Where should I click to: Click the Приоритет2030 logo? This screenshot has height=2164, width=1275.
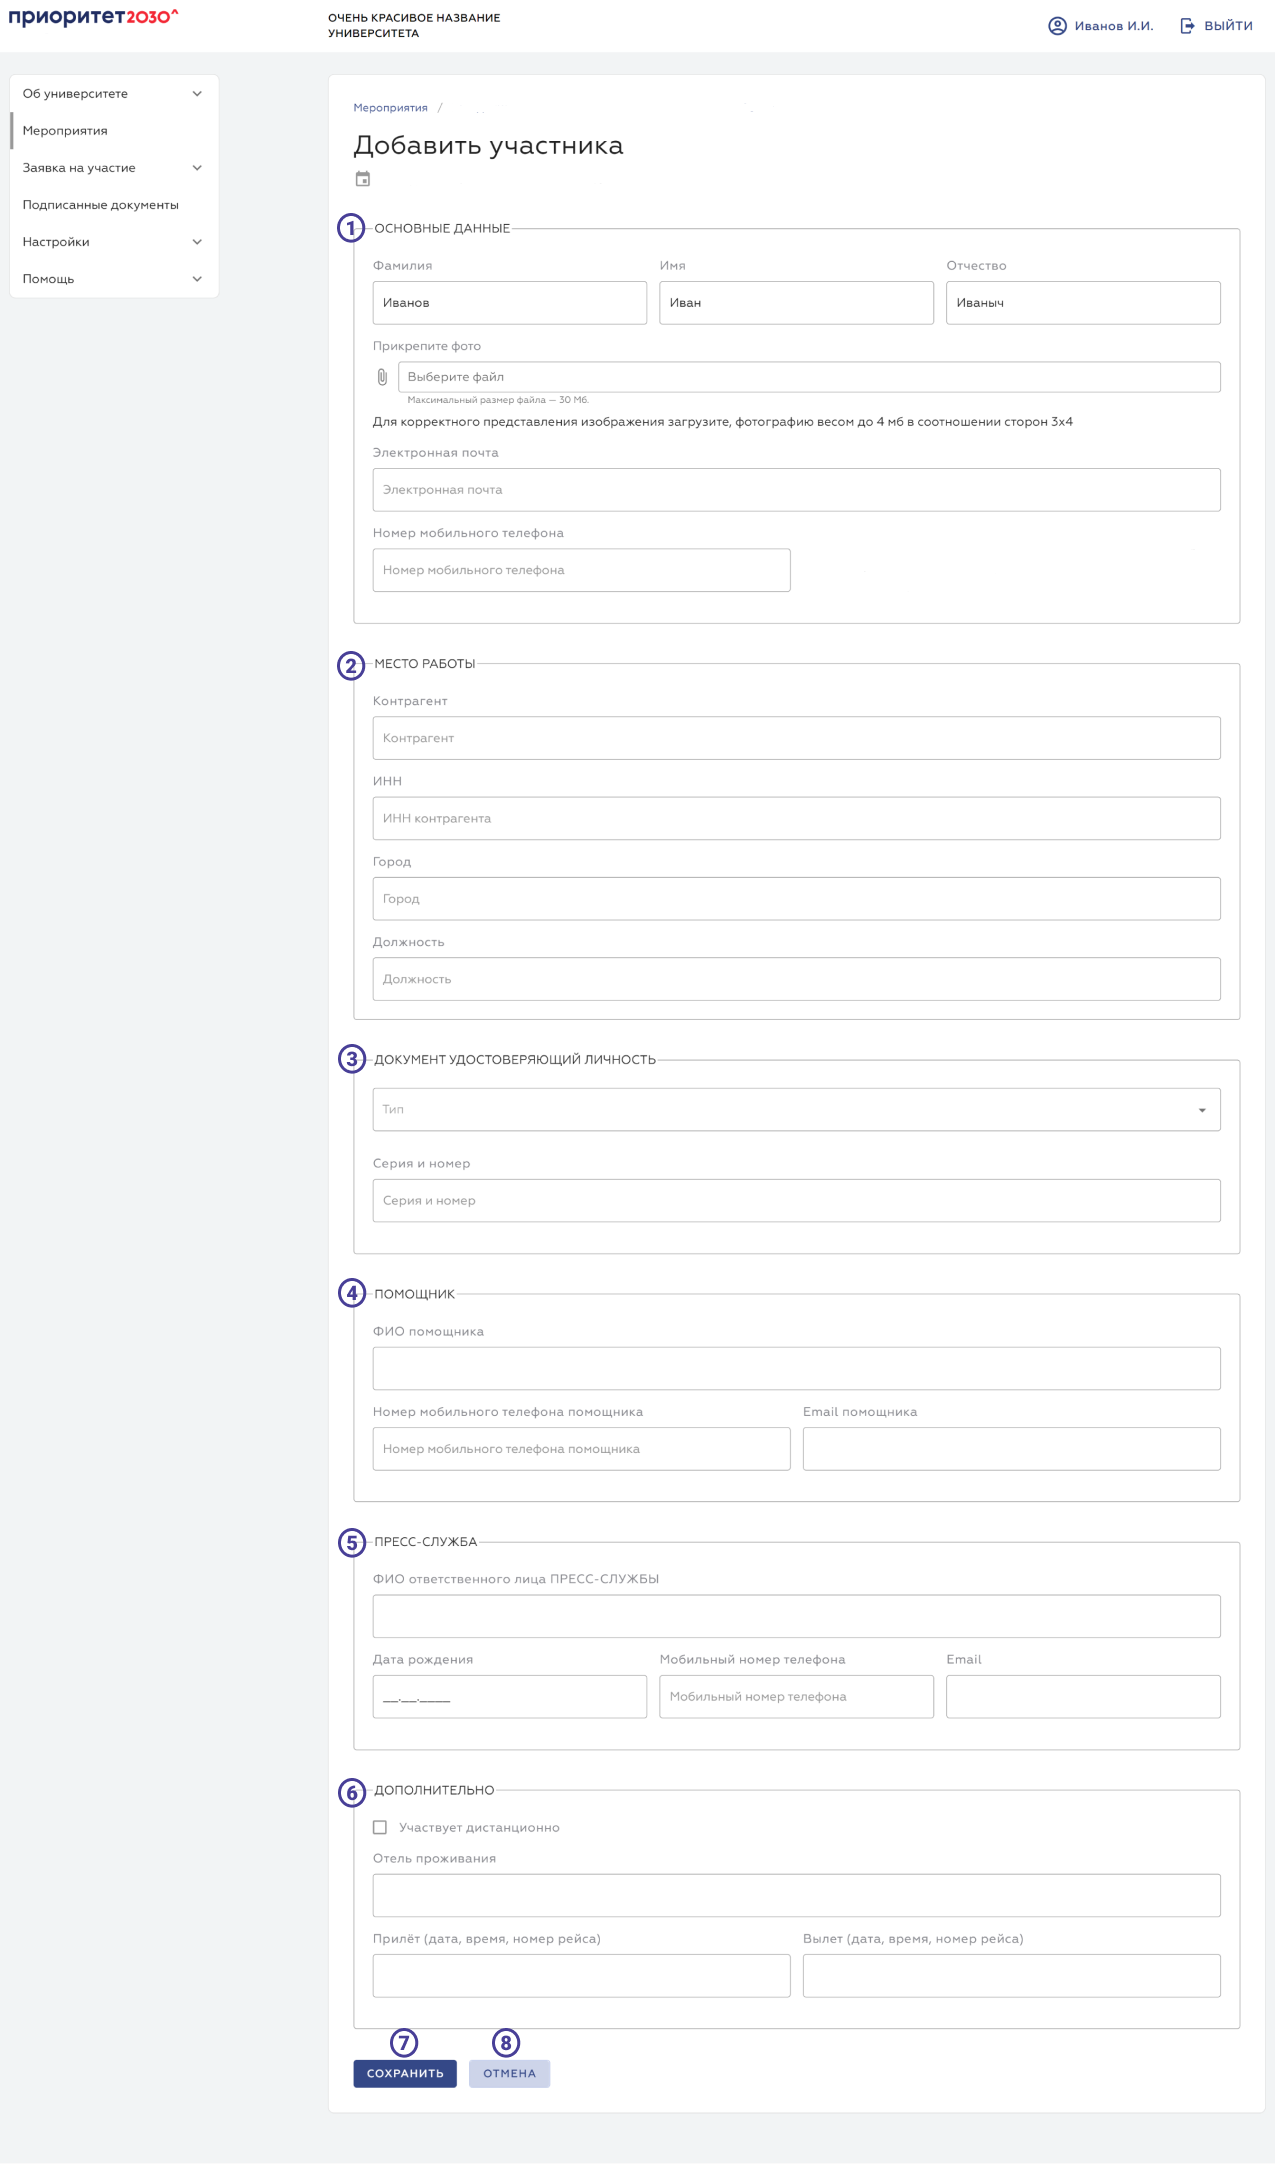[93, 17]
